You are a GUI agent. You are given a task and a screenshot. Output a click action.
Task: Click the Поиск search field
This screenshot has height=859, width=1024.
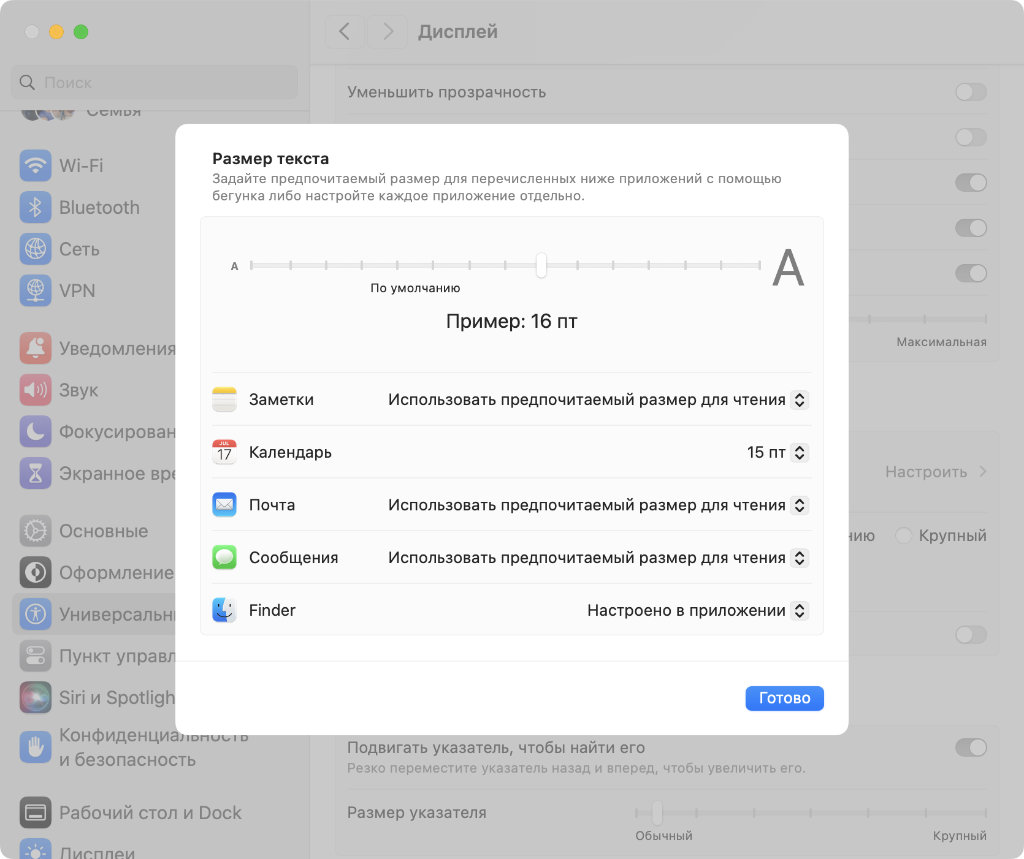pos(154,83)
